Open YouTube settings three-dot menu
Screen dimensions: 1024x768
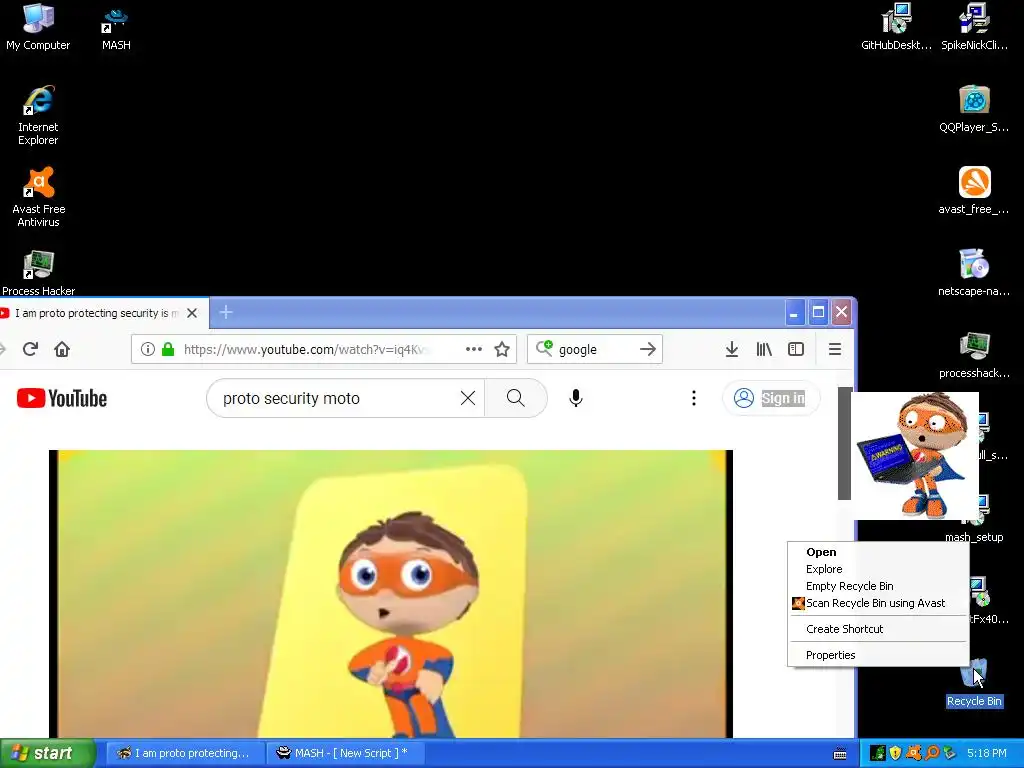click(694, 398)
